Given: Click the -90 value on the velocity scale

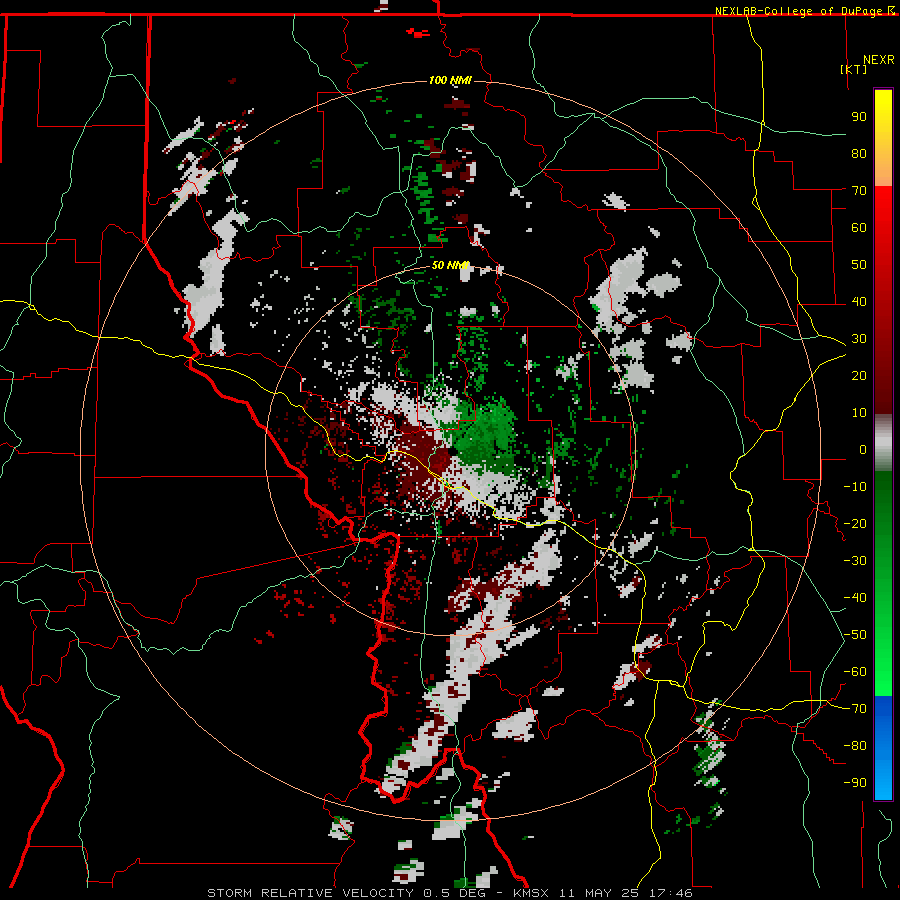Looking at the screenshot, I should pos(855,783).
